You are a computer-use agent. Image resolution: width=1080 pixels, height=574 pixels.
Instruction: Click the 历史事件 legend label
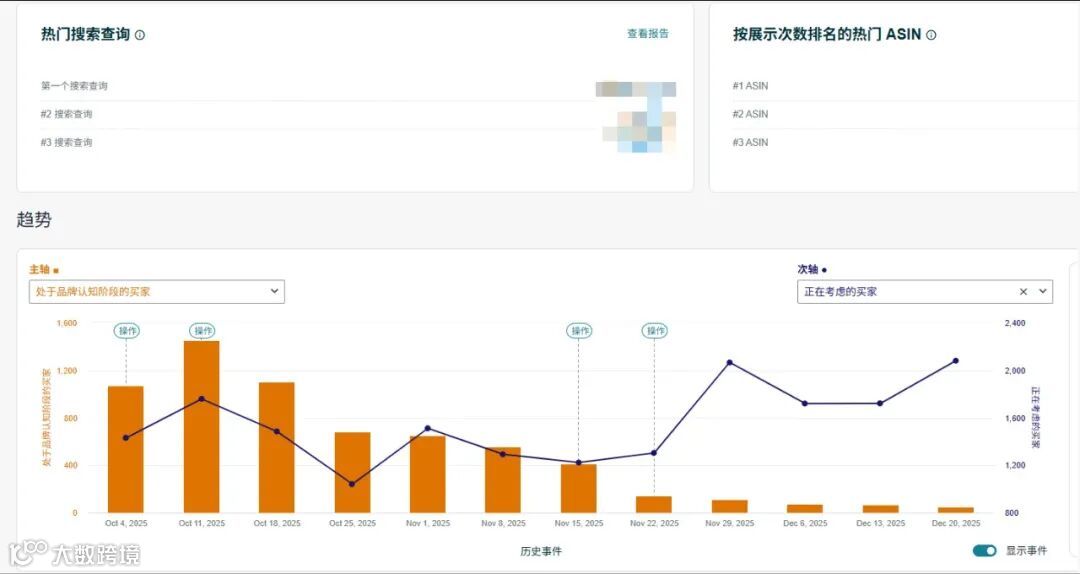pyautogui.click(x=541, y=551)
